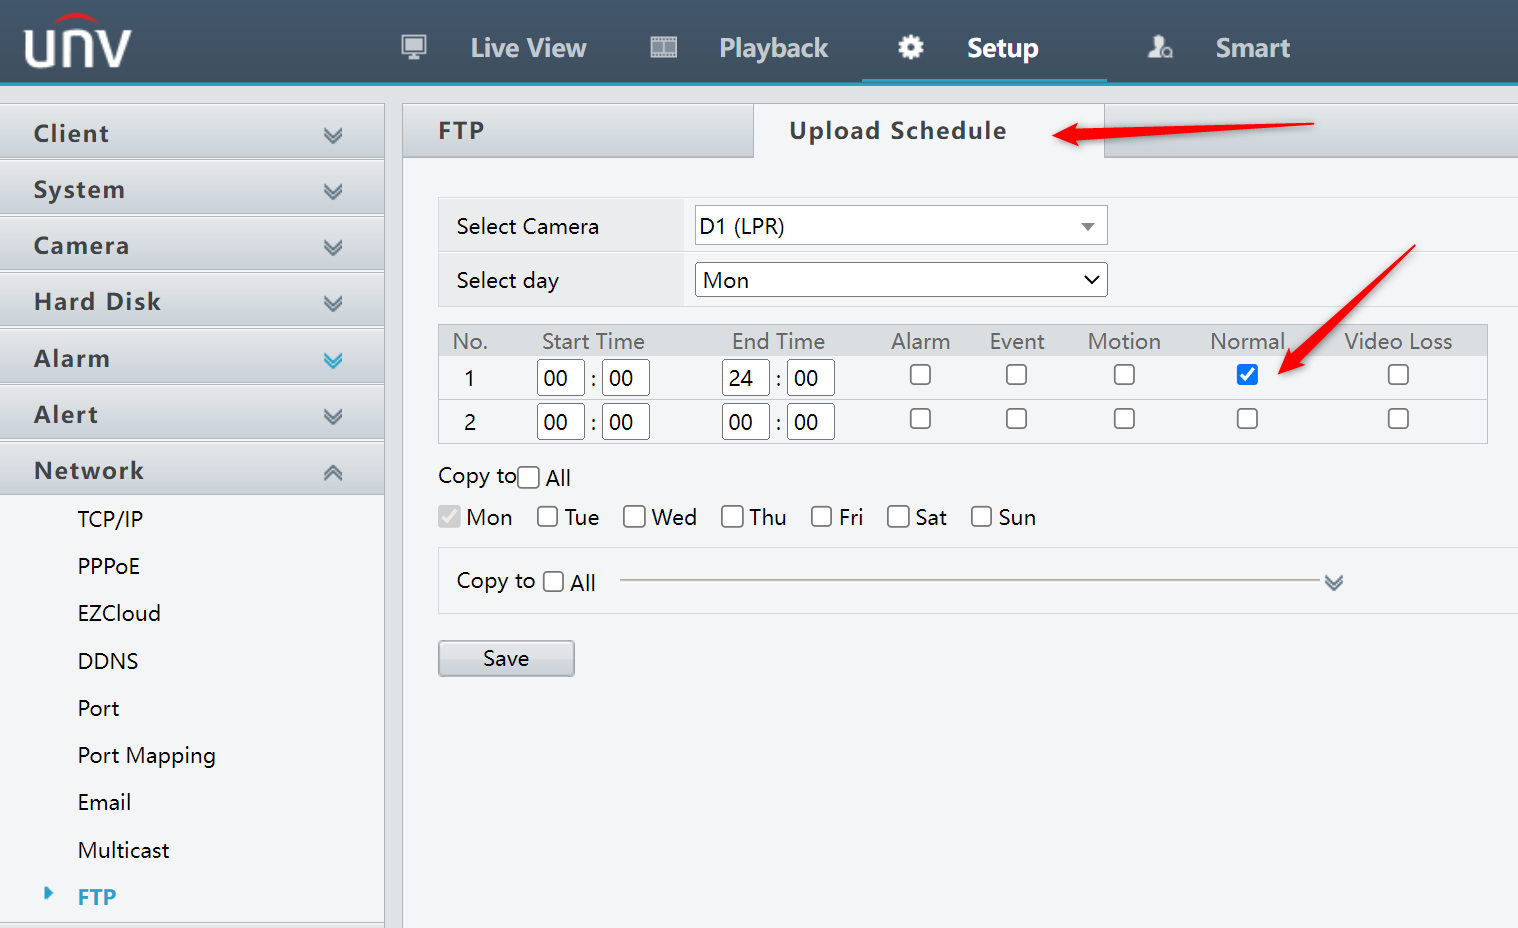Open Smart using the person icon

click(1160, 46)
